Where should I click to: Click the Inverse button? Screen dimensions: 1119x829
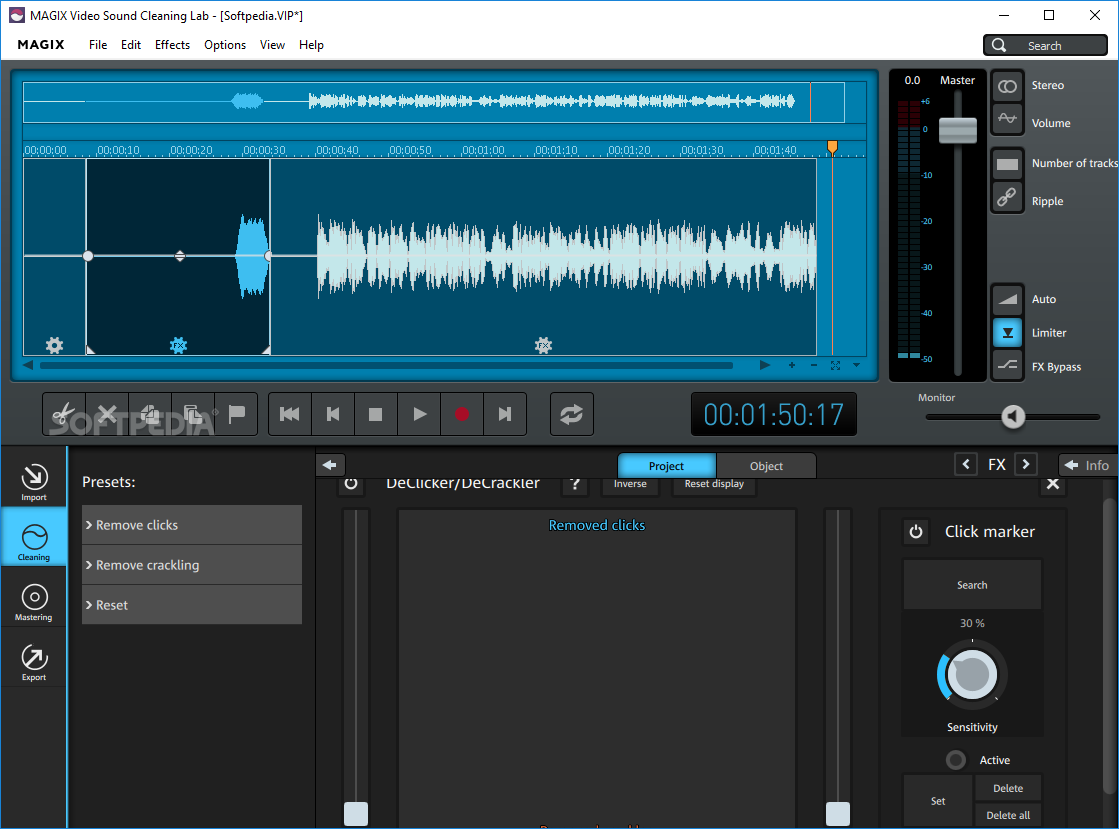pos(630,484)
